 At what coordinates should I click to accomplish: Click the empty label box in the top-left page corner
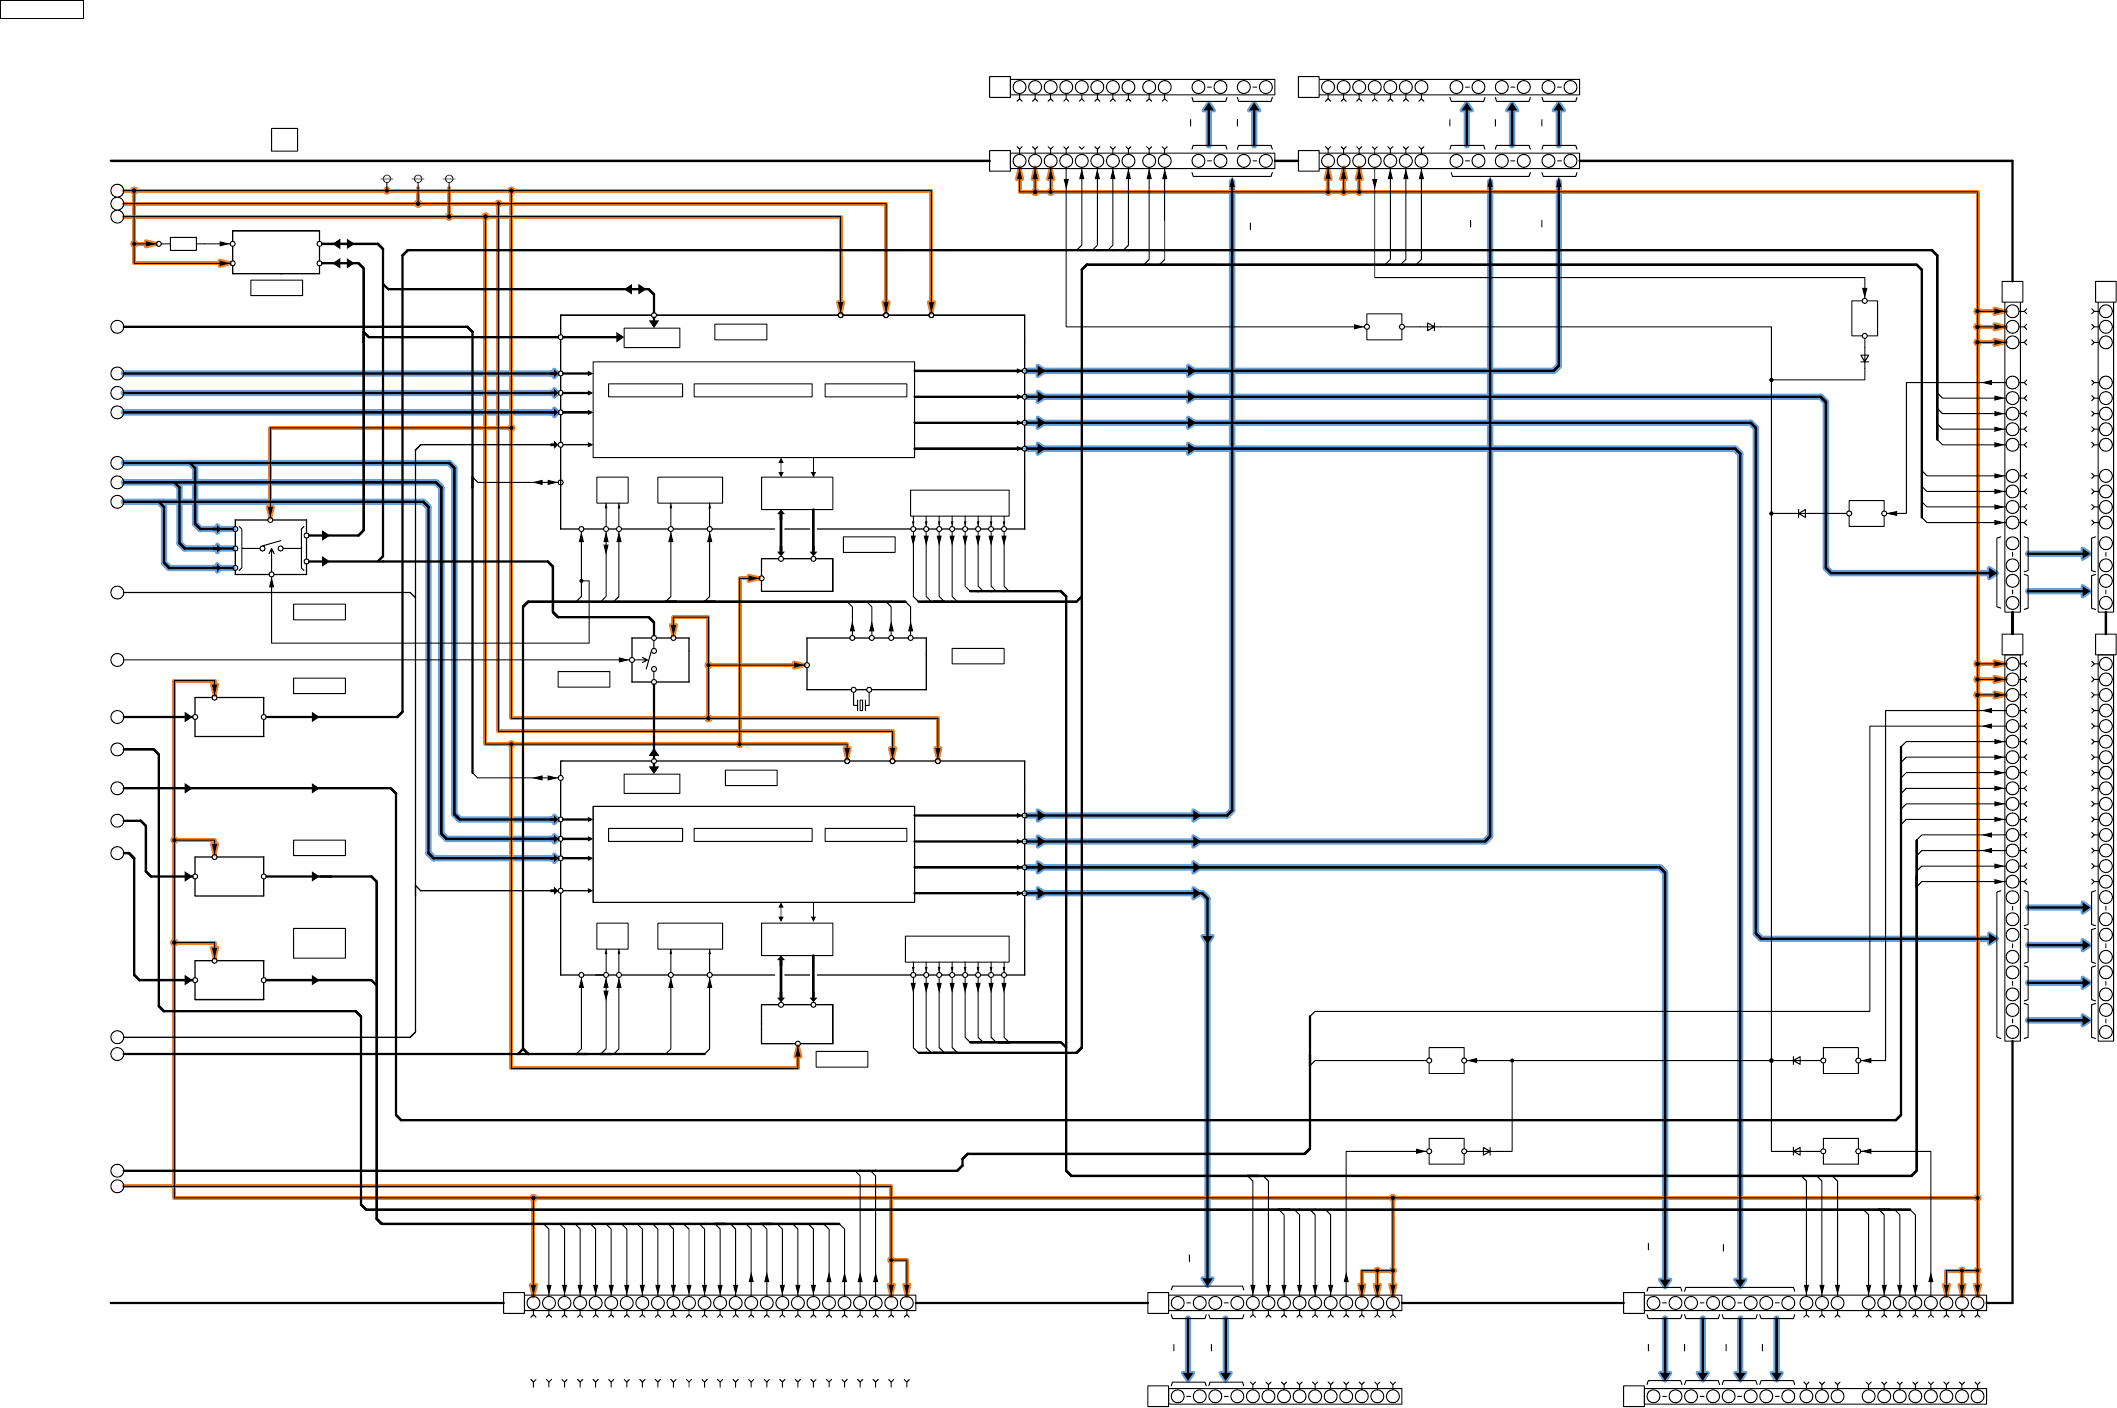click(x=41, y=9)
